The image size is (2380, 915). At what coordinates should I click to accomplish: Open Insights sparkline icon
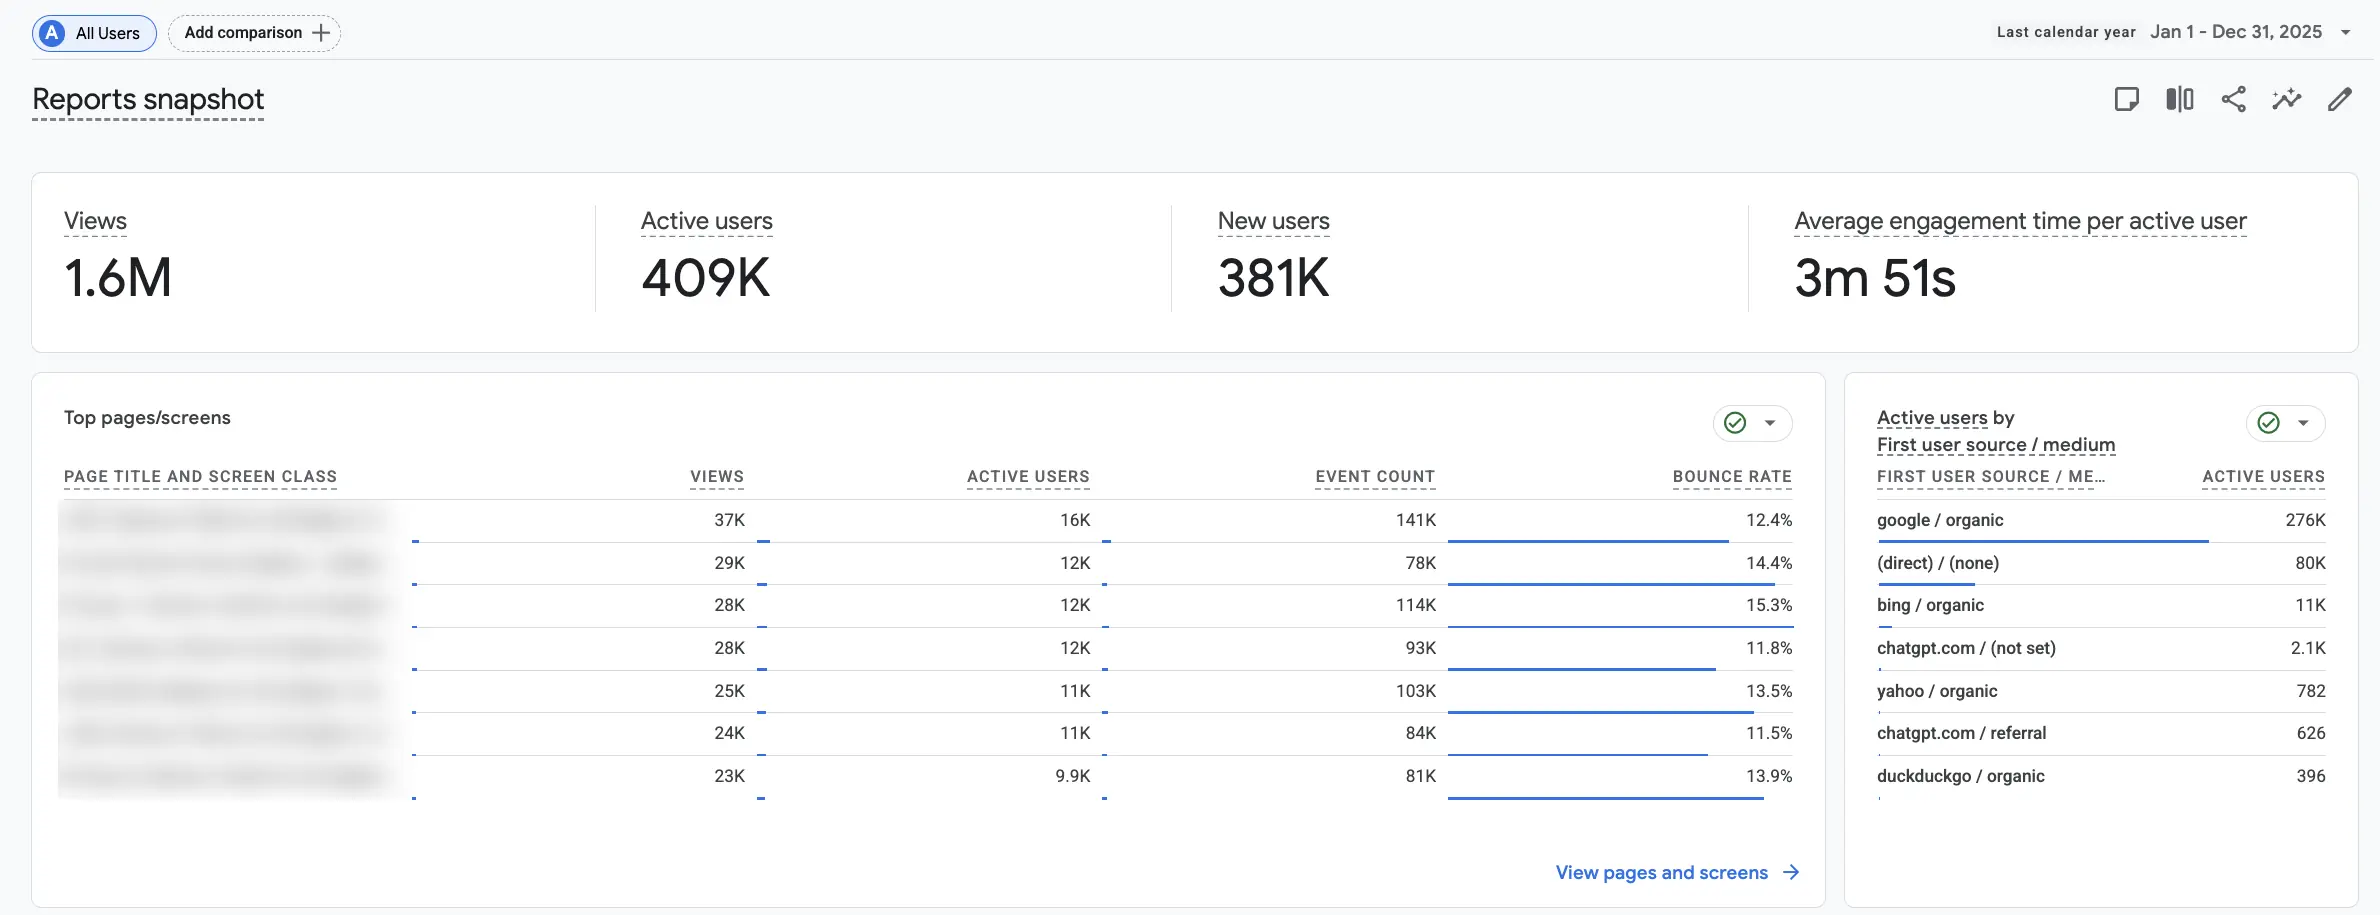tap(2286, 99)
